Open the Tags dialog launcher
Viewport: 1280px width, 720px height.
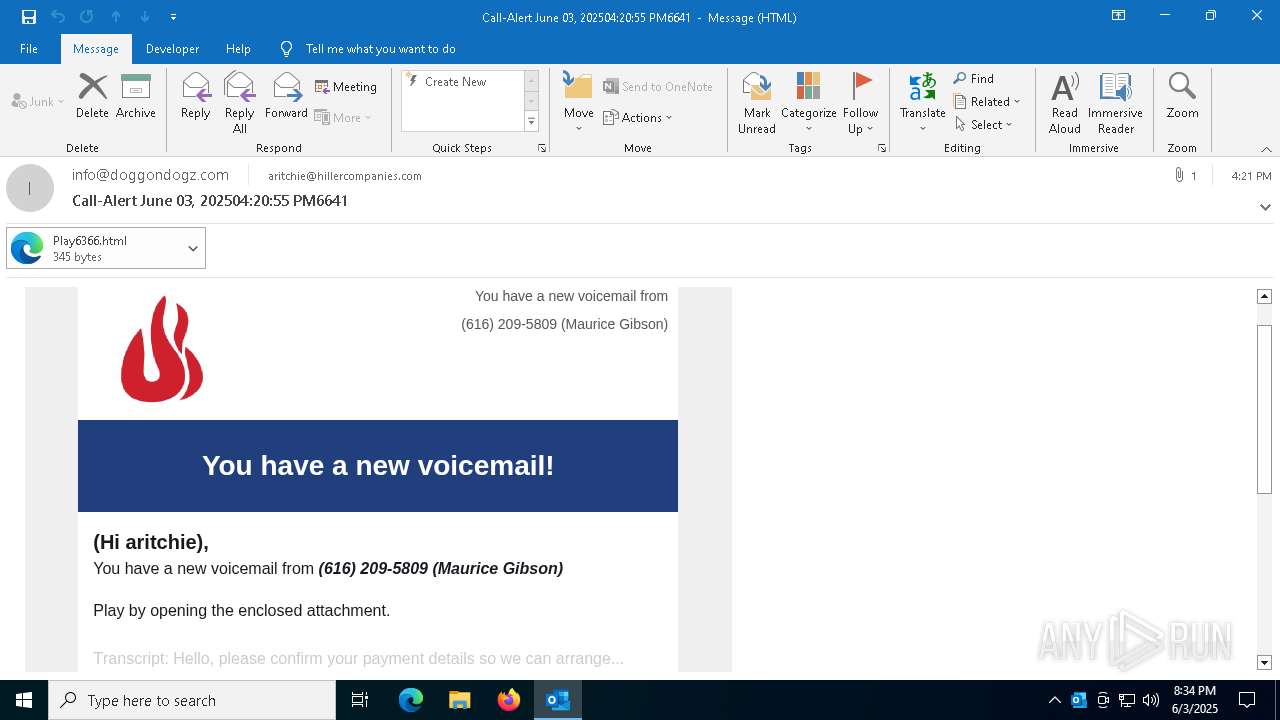882,148
